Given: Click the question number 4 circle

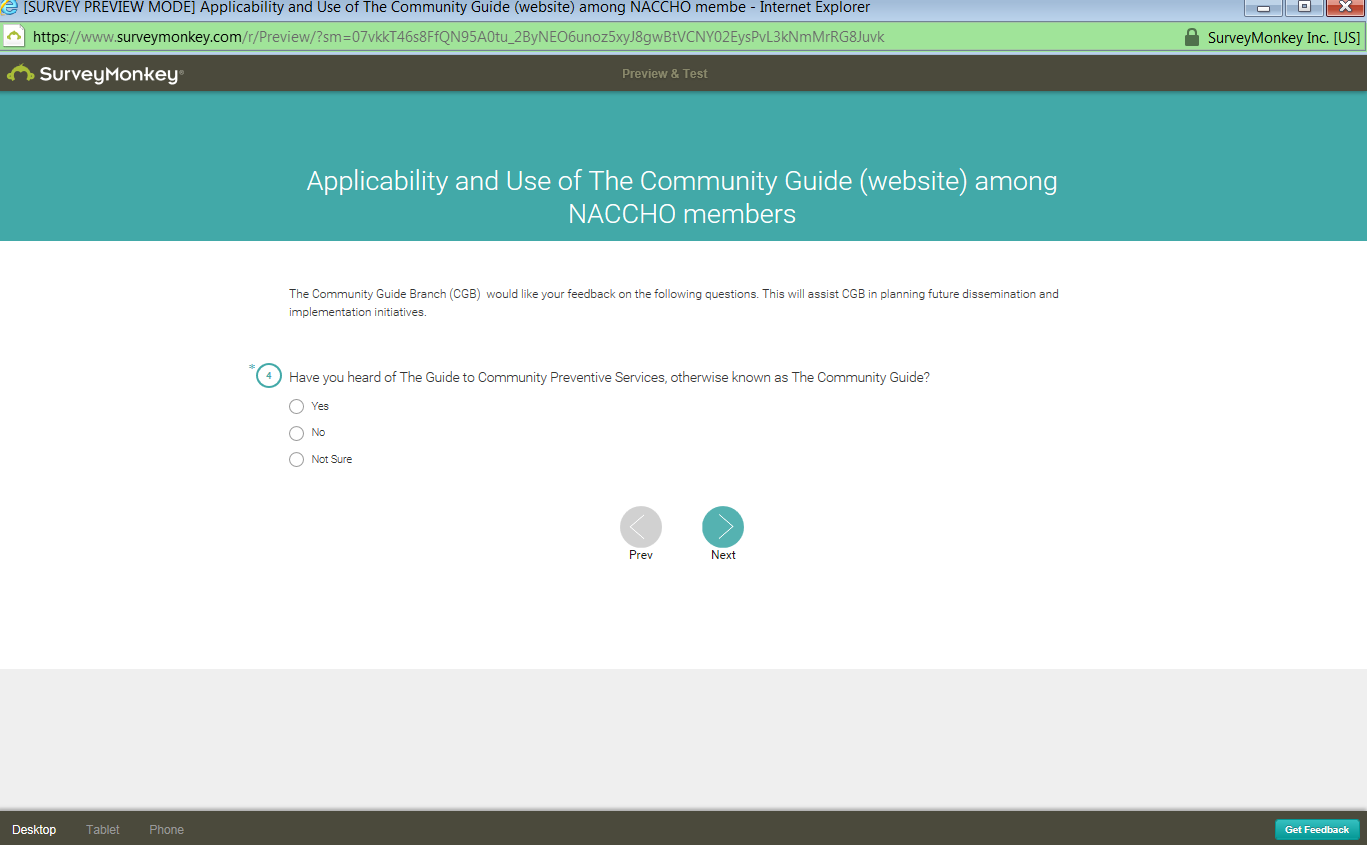Looking at the screenshot, I should coord(269,376).
